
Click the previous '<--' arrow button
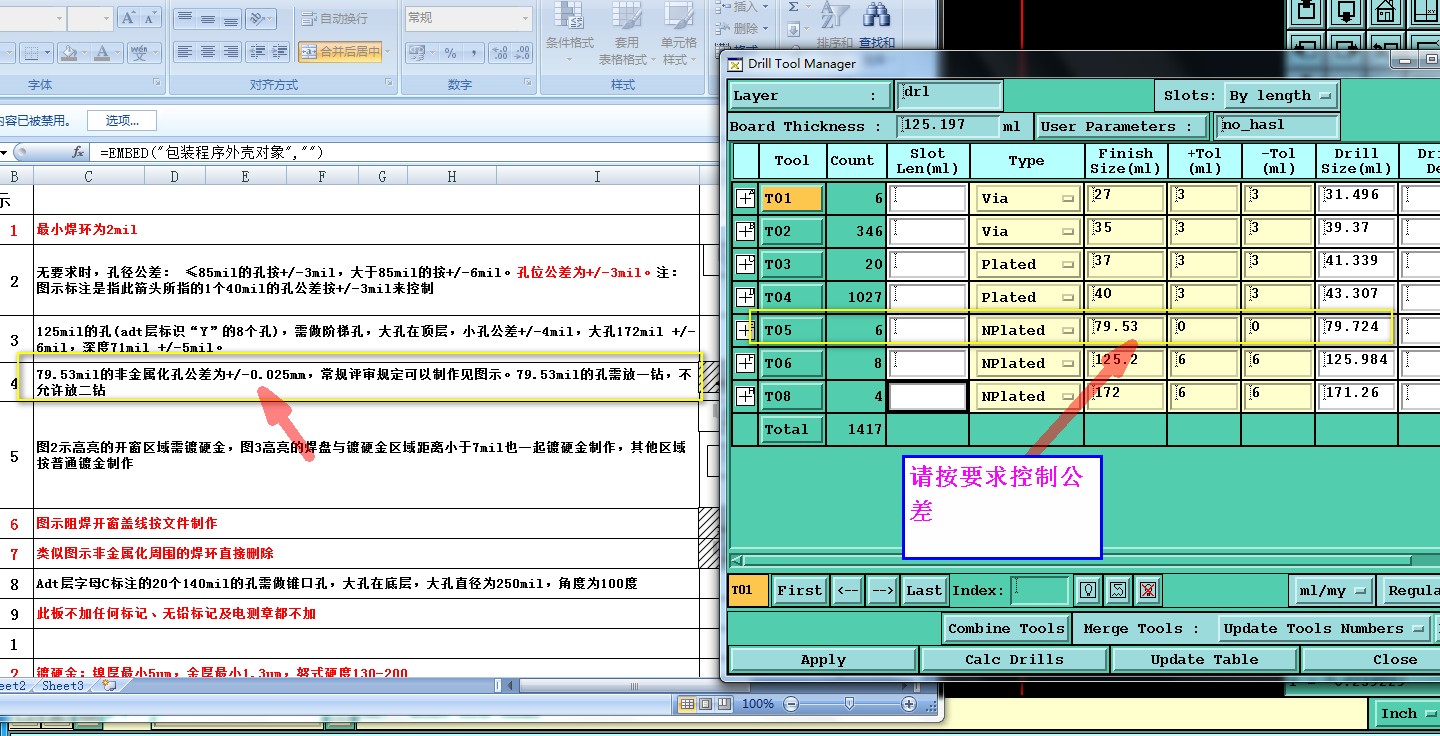click(847, 590)
